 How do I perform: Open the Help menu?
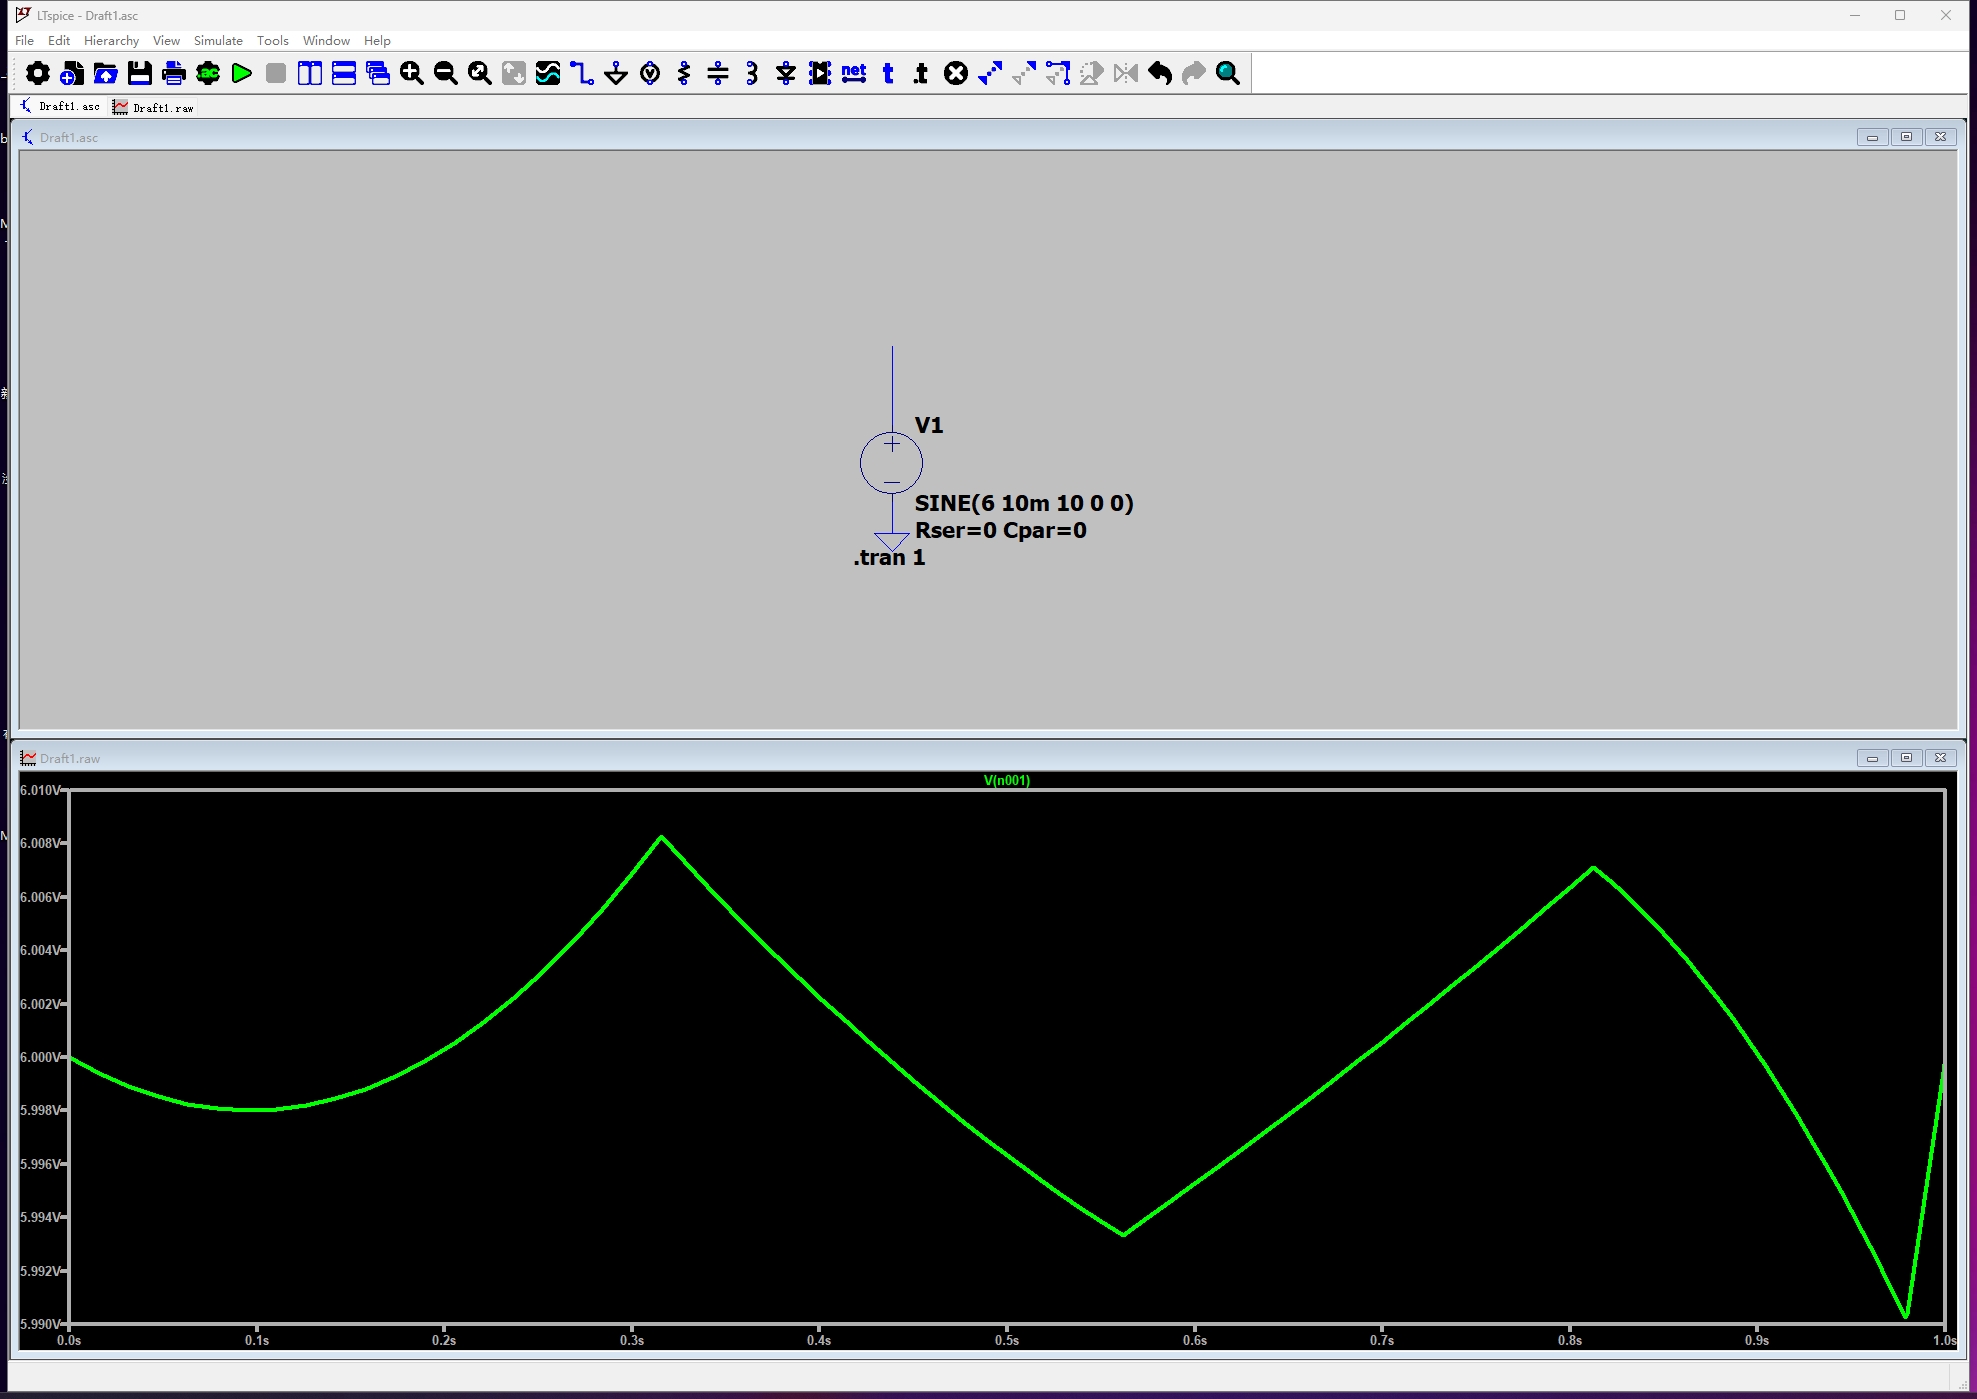click(377, 40)
